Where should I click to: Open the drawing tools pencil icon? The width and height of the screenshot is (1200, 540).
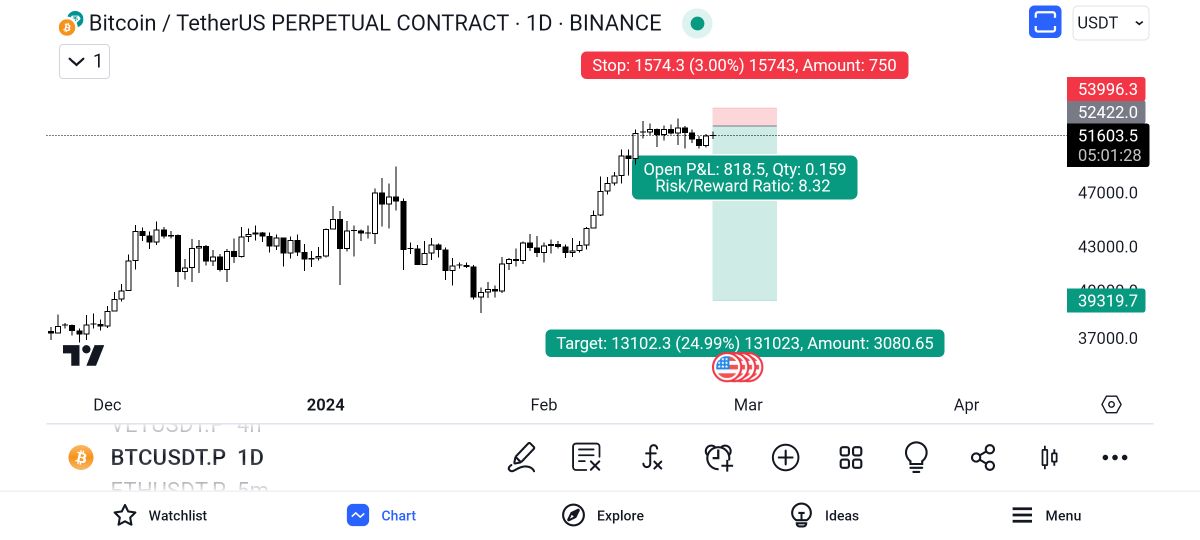[522, 458]
